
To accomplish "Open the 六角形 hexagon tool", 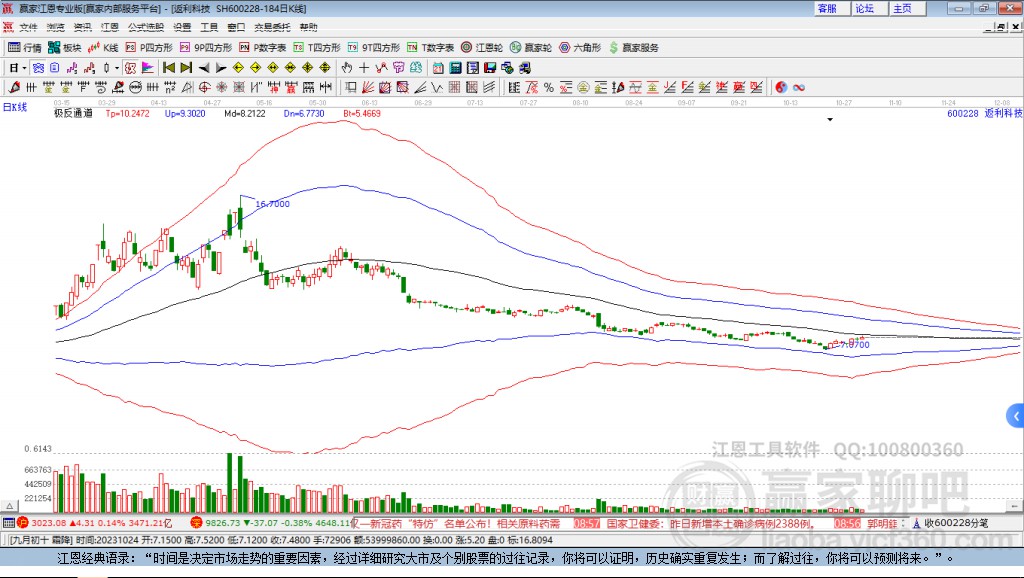I will (580, 48).
